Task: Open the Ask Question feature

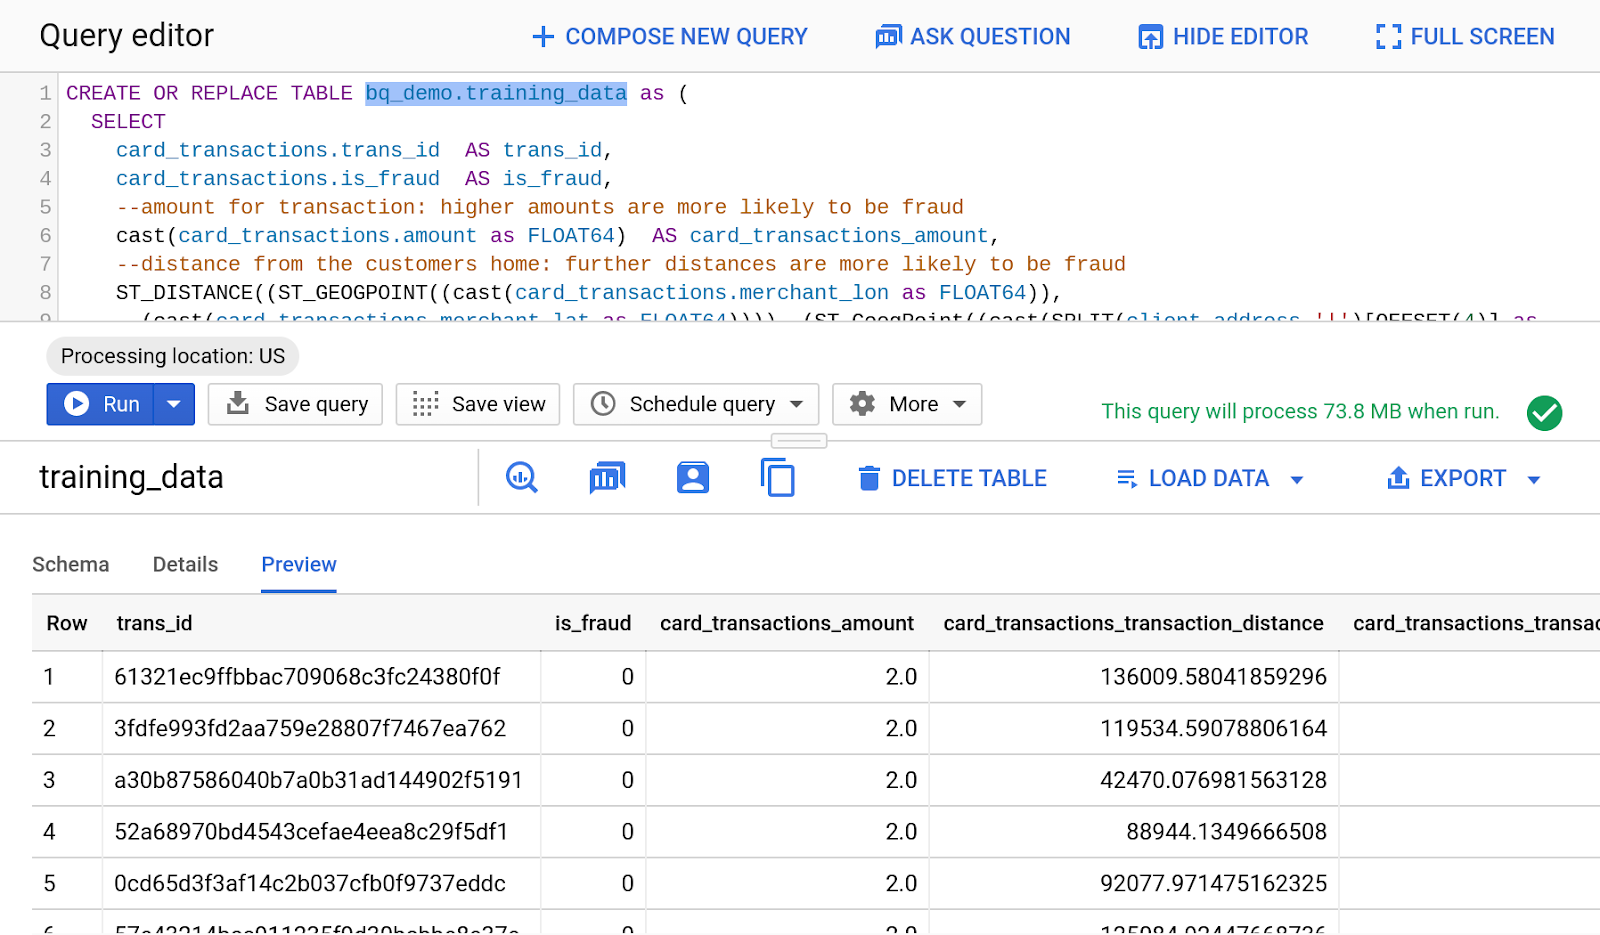Action: click(x=972, y=37)
